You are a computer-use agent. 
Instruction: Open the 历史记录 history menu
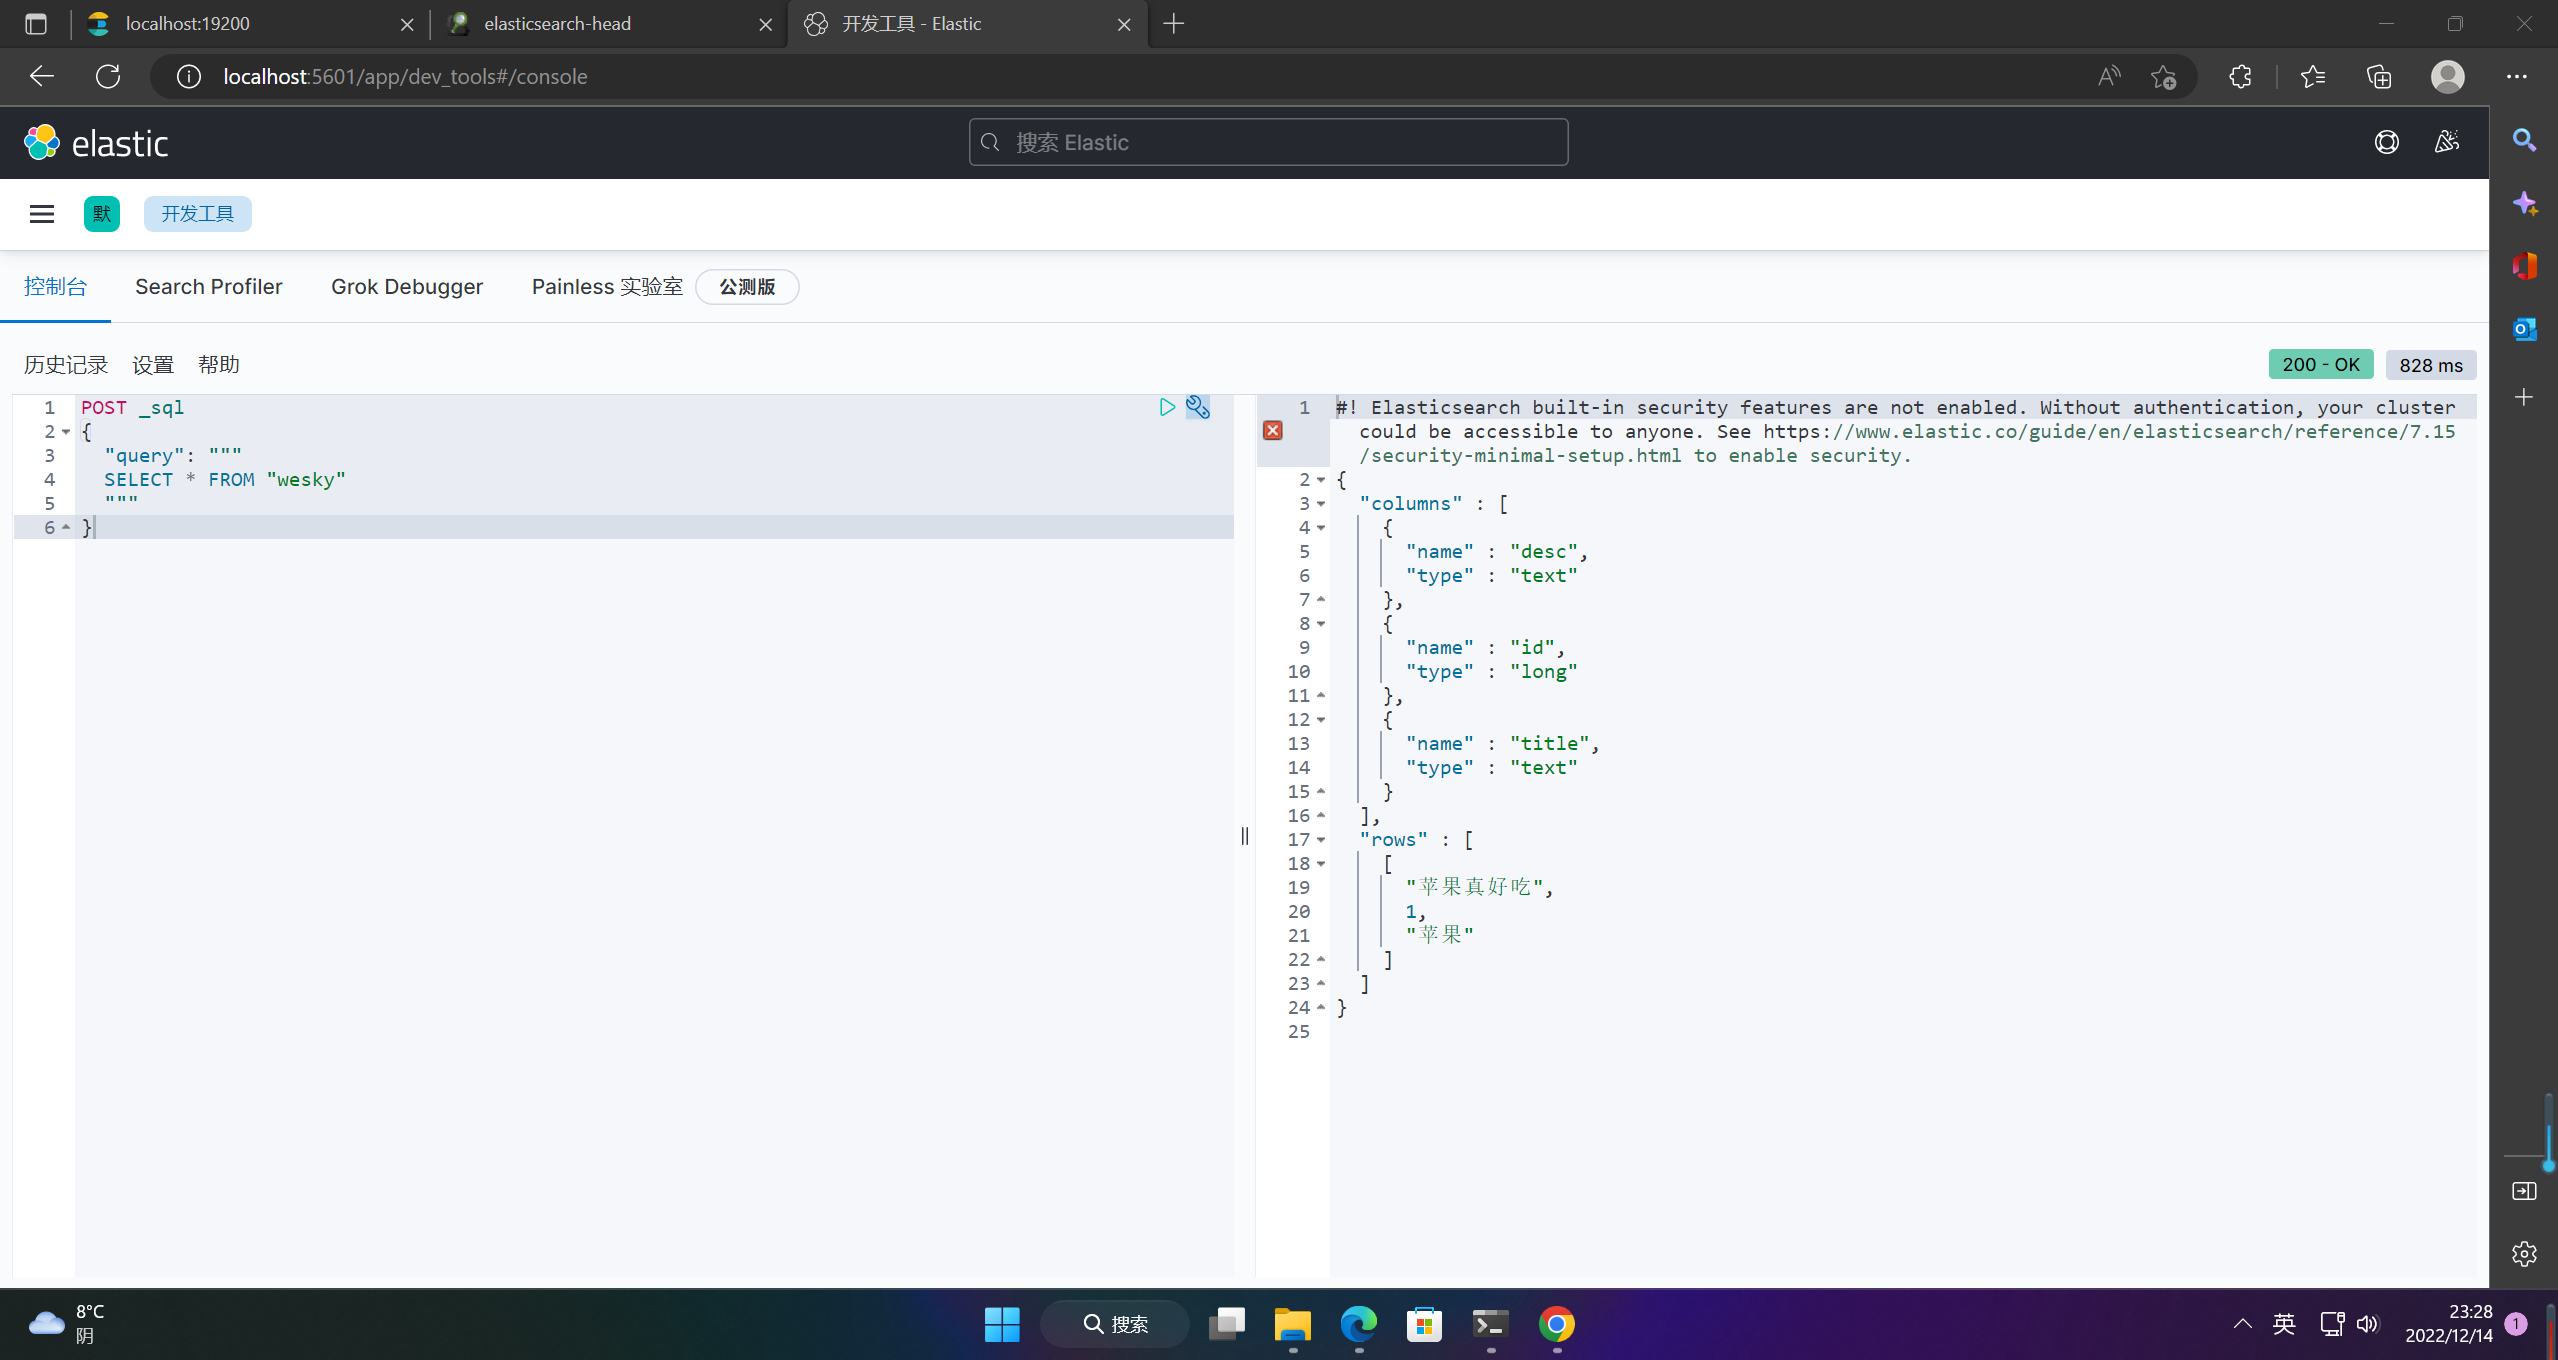pyautogui.click(x=66, y=364)
